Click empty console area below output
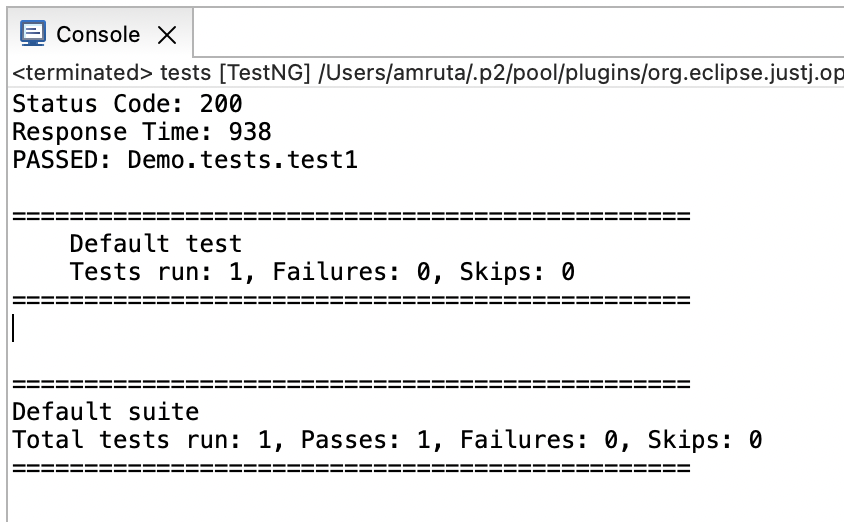 pos(400,500)
